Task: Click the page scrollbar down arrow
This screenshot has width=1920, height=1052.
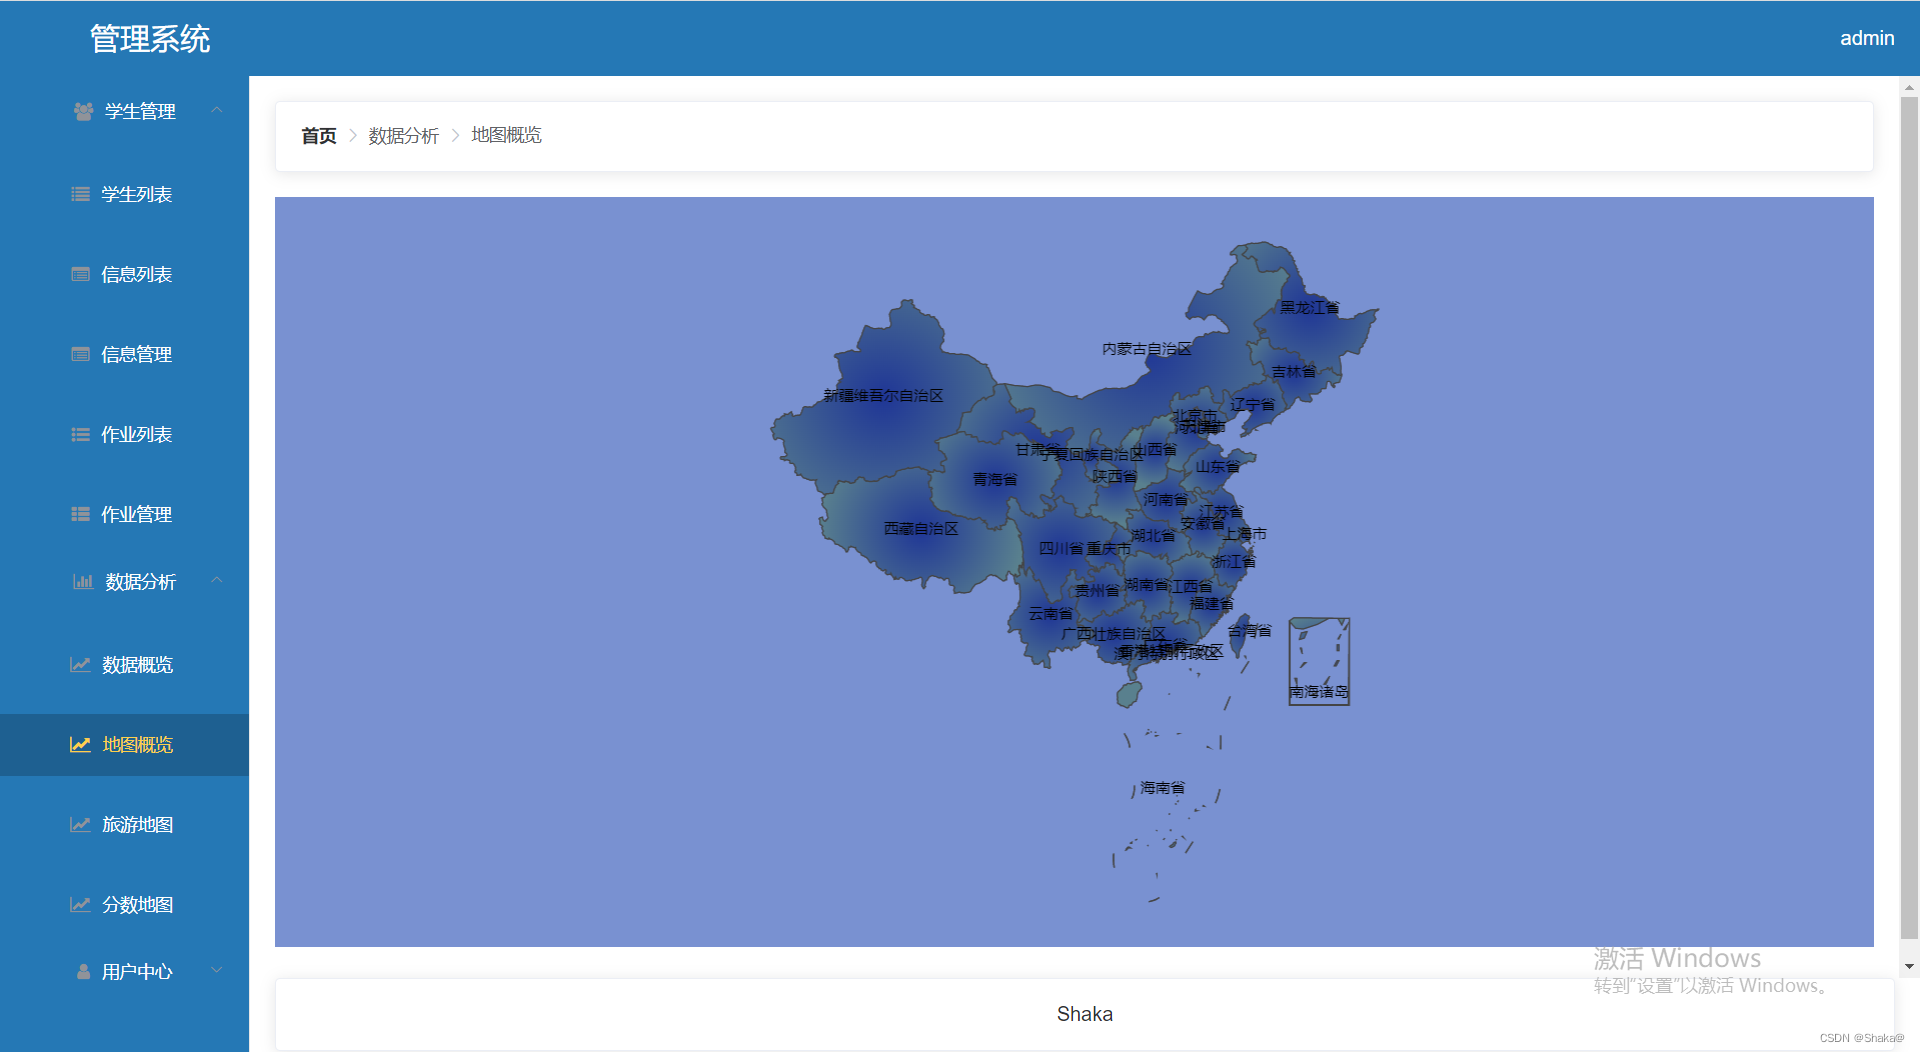Action: click(x=1910, y=967)
